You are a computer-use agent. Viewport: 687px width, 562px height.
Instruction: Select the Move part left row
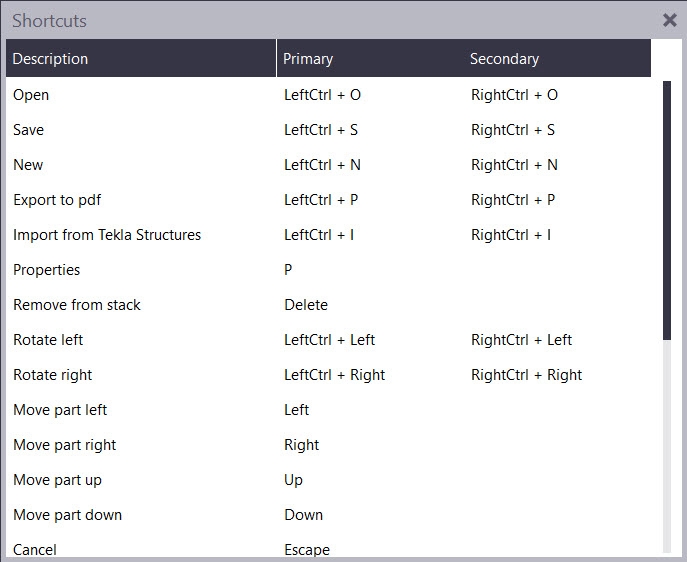pos(60,410)
